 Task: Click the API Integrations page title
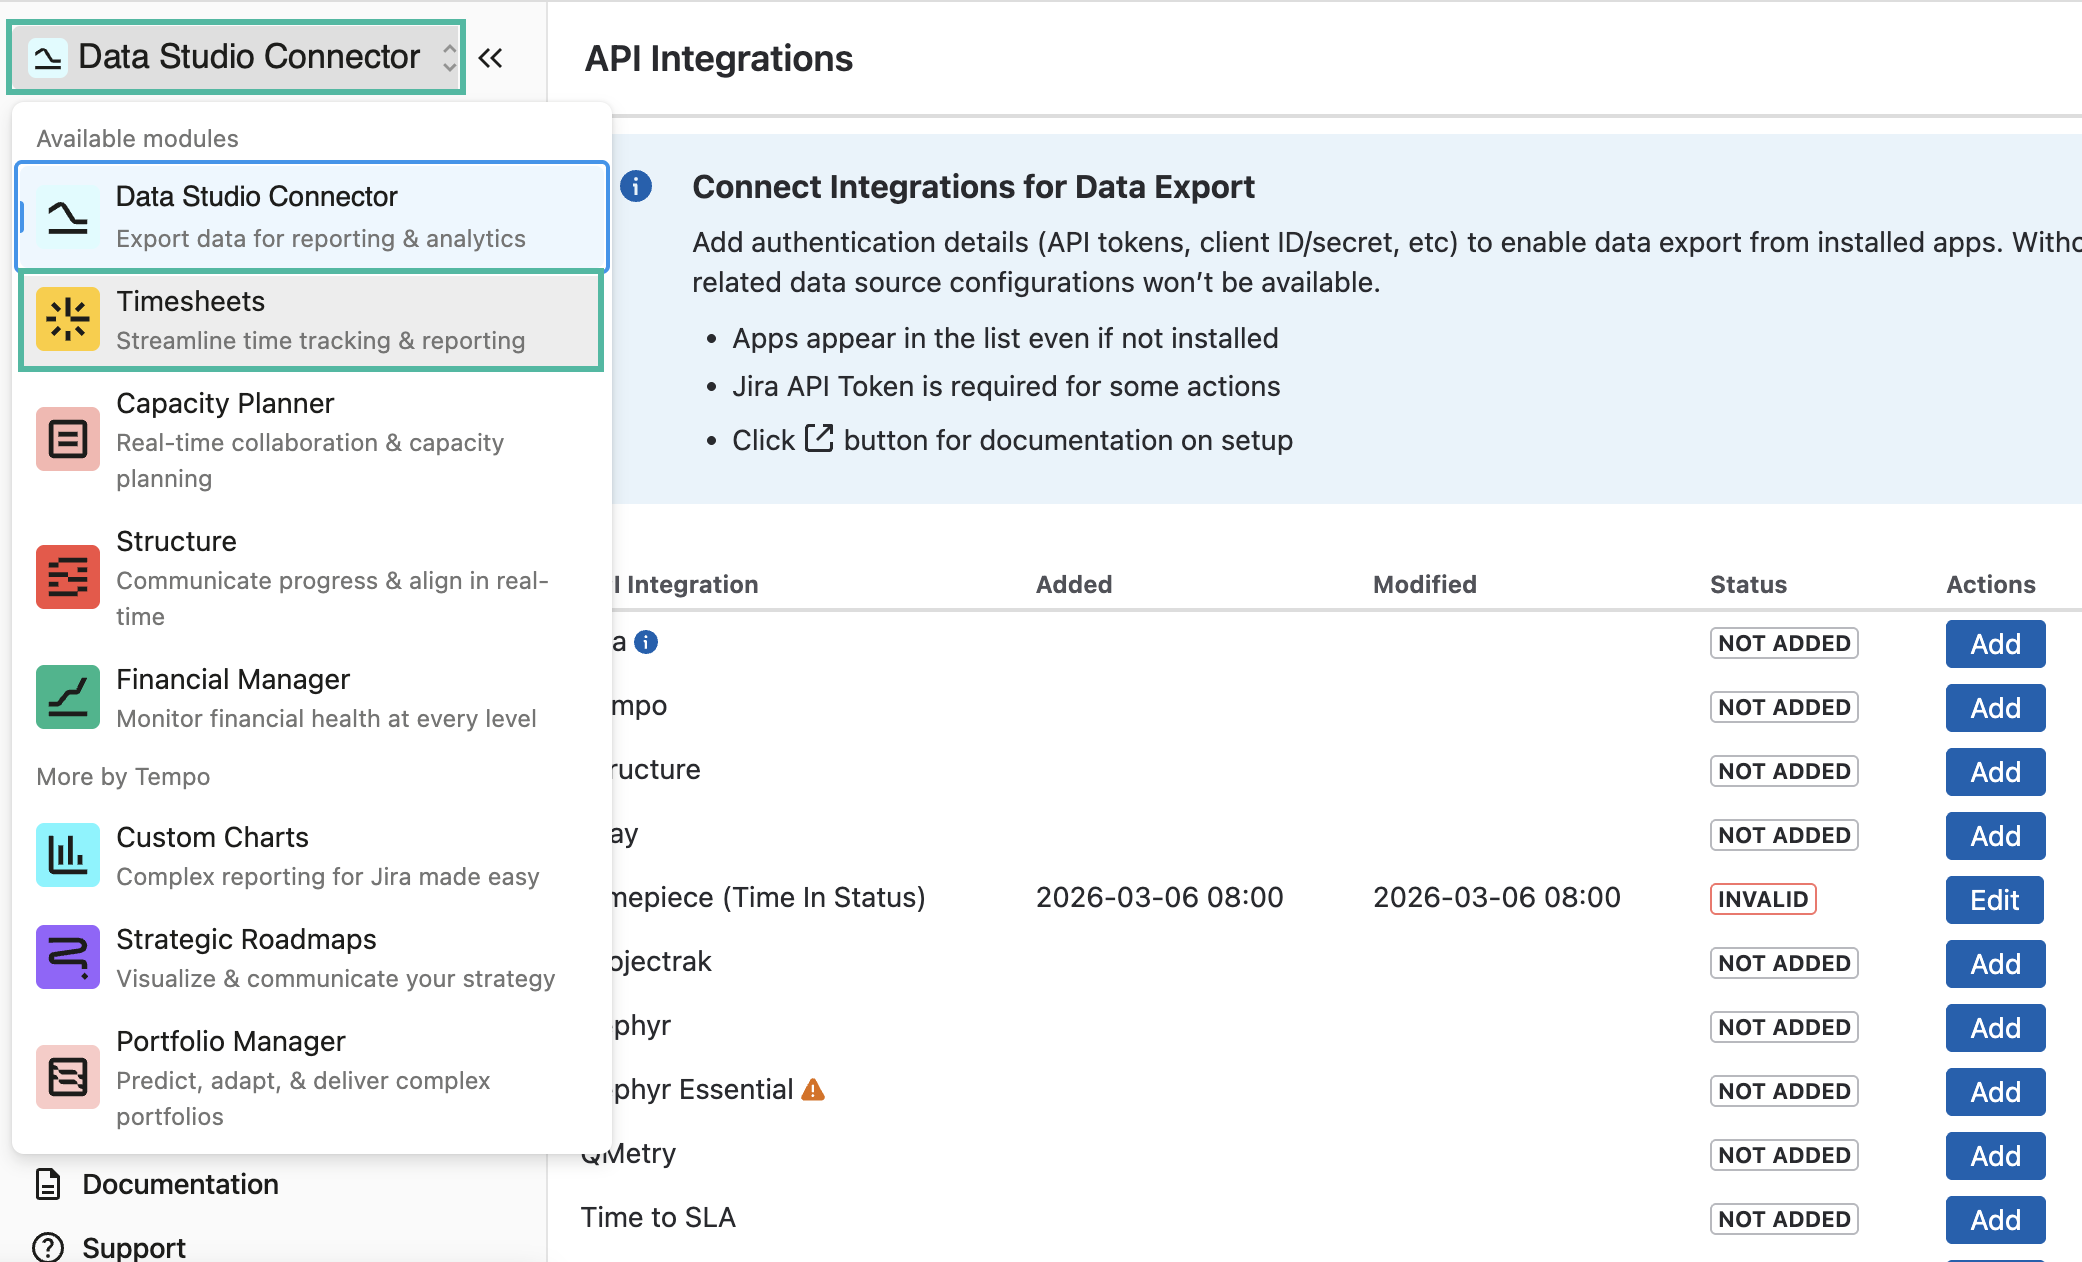pyautogui.click(x=719, y=58)
